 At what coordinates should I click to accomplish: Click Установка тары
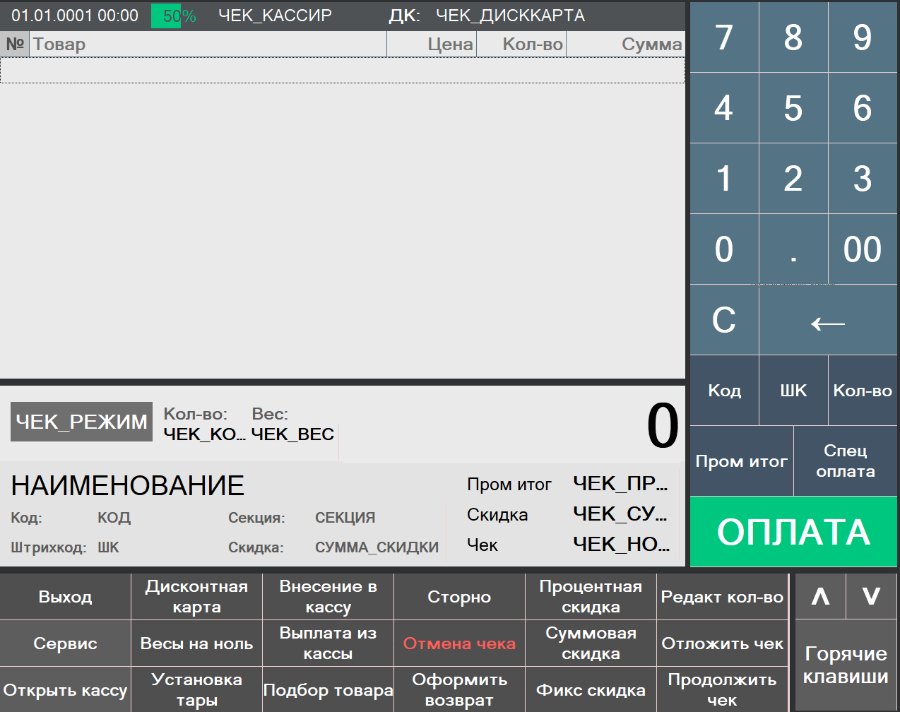tap(196, 690)
